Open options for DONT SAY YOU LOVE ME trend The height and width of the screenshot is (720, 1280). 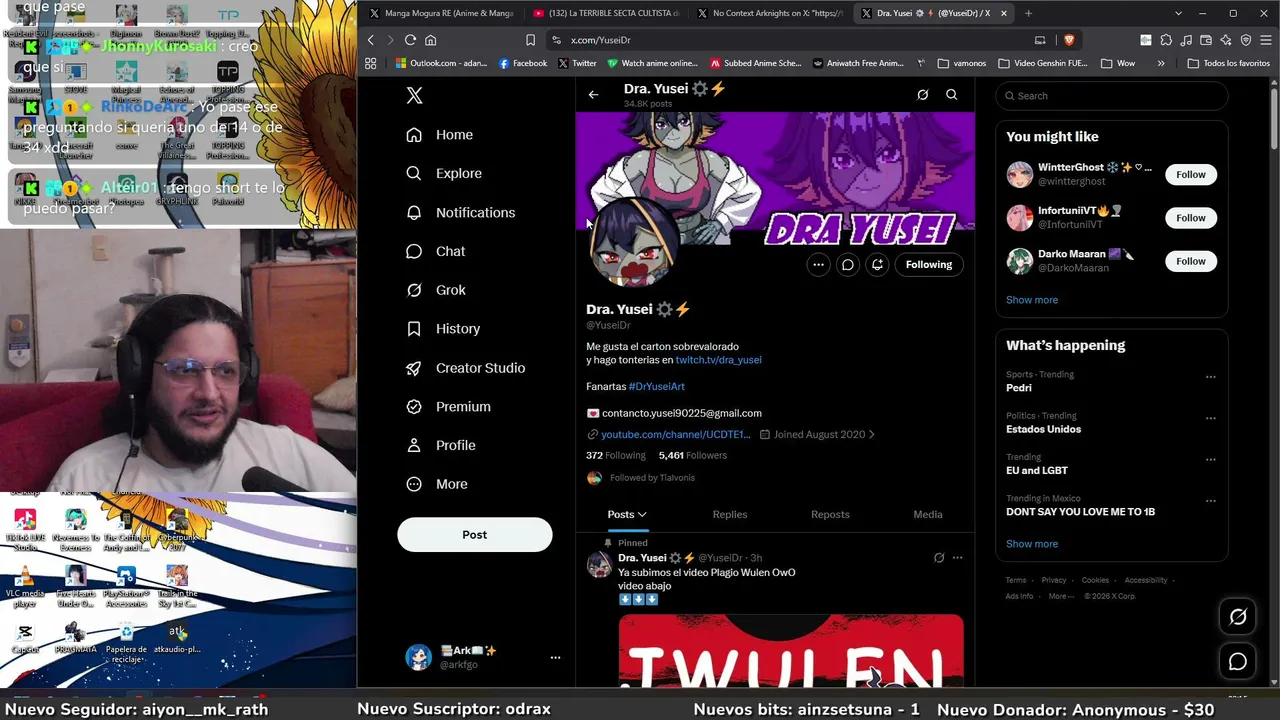coord(1210,501)
